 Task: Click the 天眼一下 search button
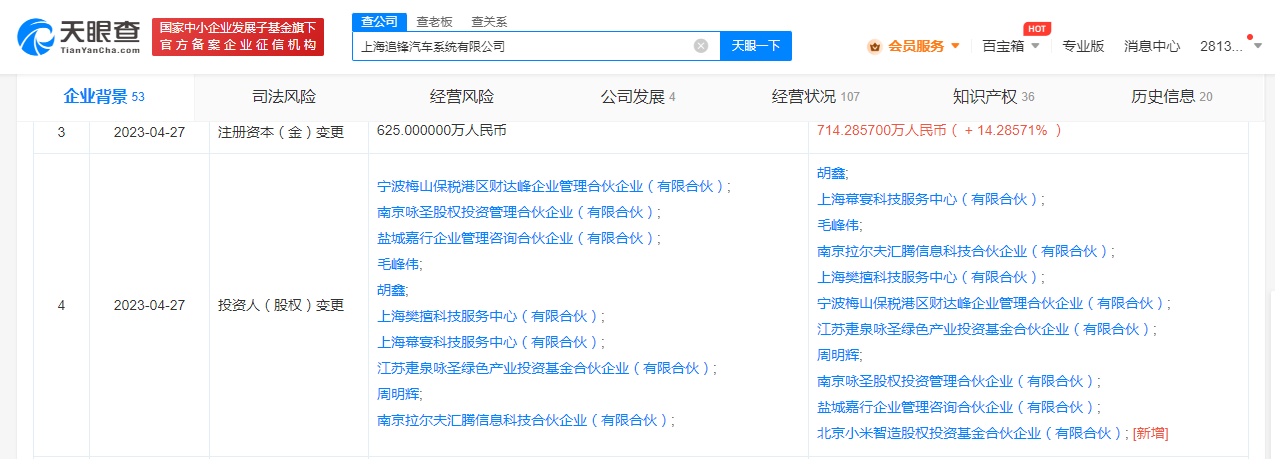(x=756, y=46)
